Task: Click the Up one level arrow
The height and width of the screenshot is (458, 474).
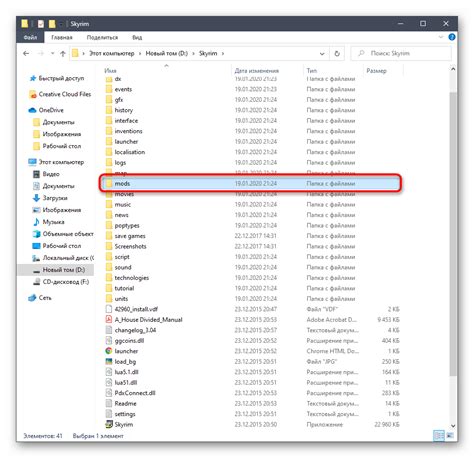Action: [x=62, y=53]
